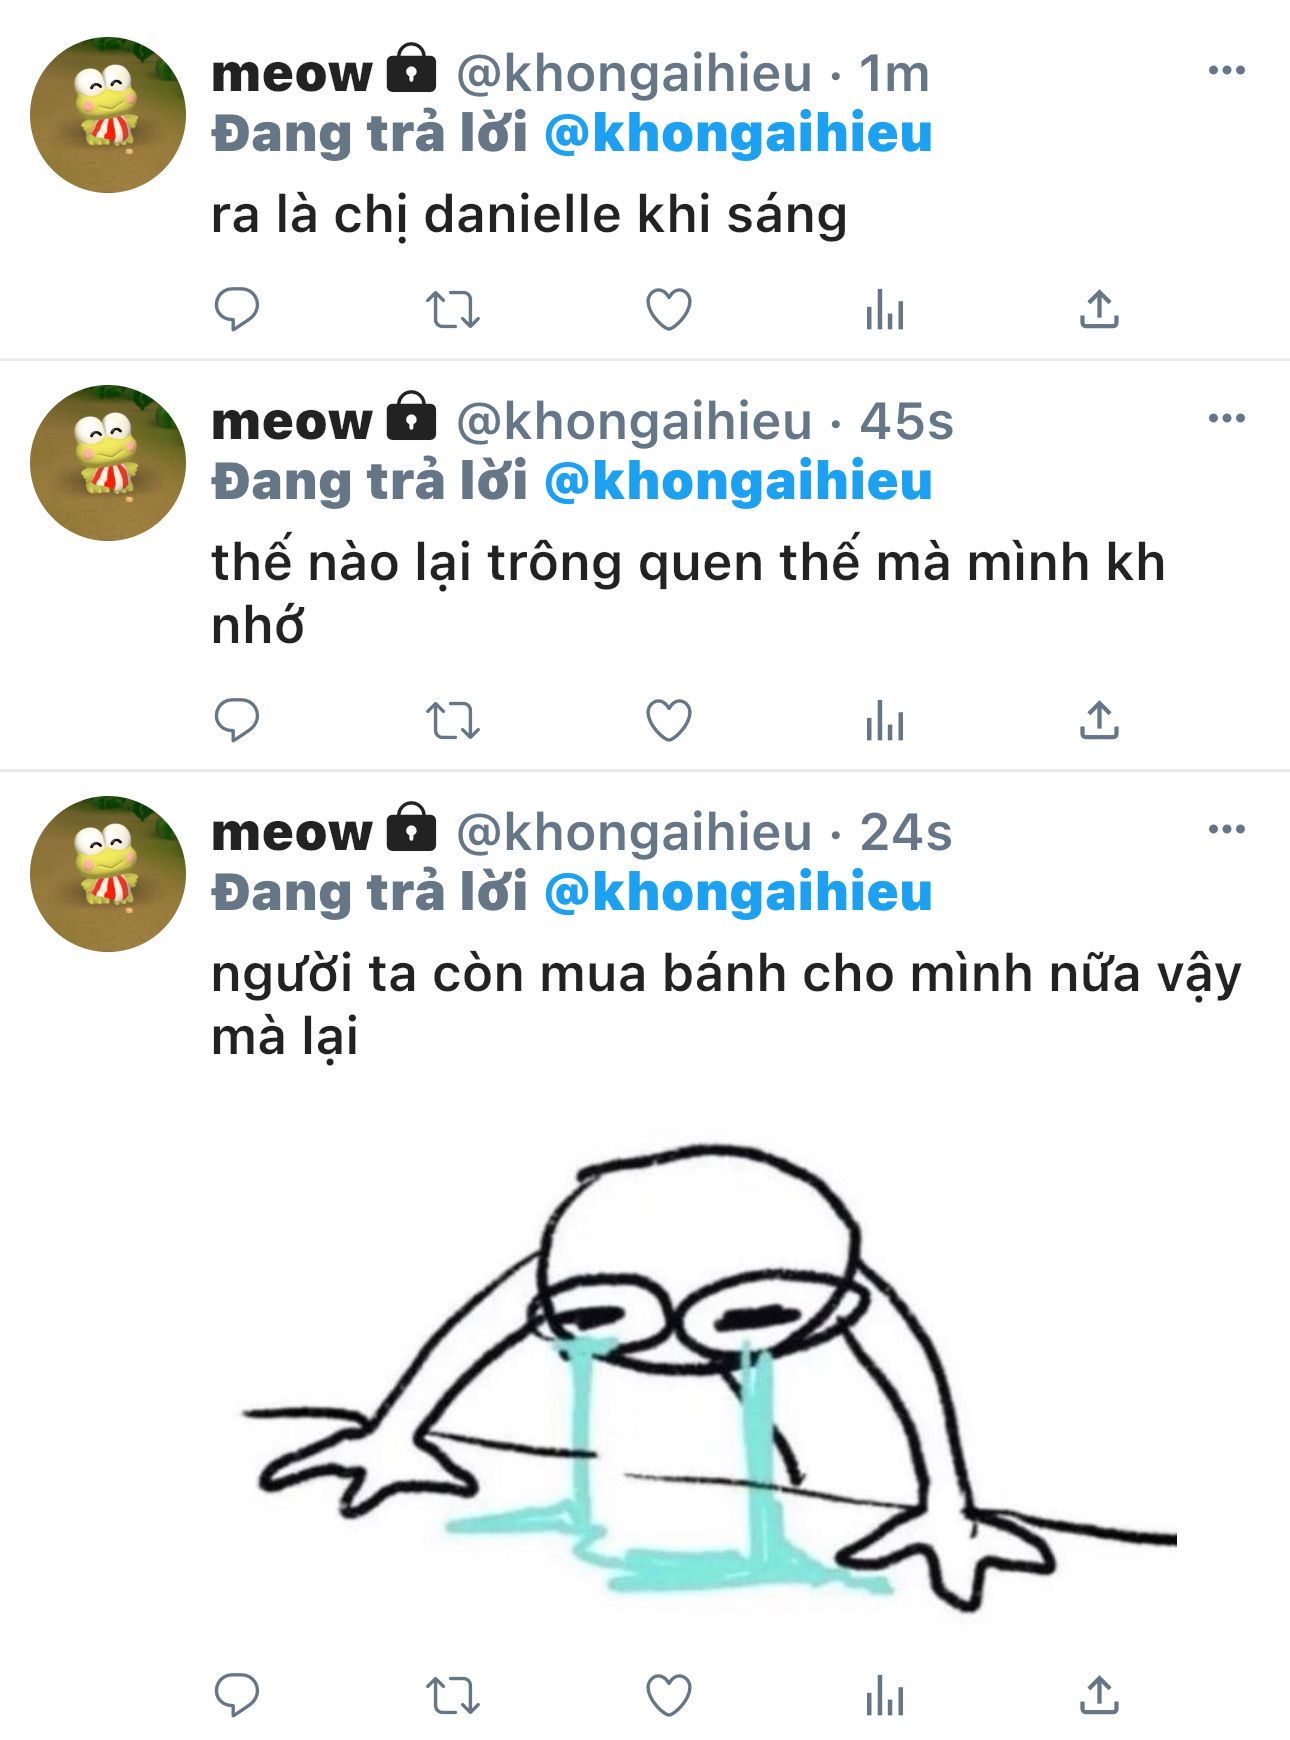Retweet the 'thế nào lại trông quen' tweet
The height and width of the screenshot is (1740, 1290).
[453, 720]
